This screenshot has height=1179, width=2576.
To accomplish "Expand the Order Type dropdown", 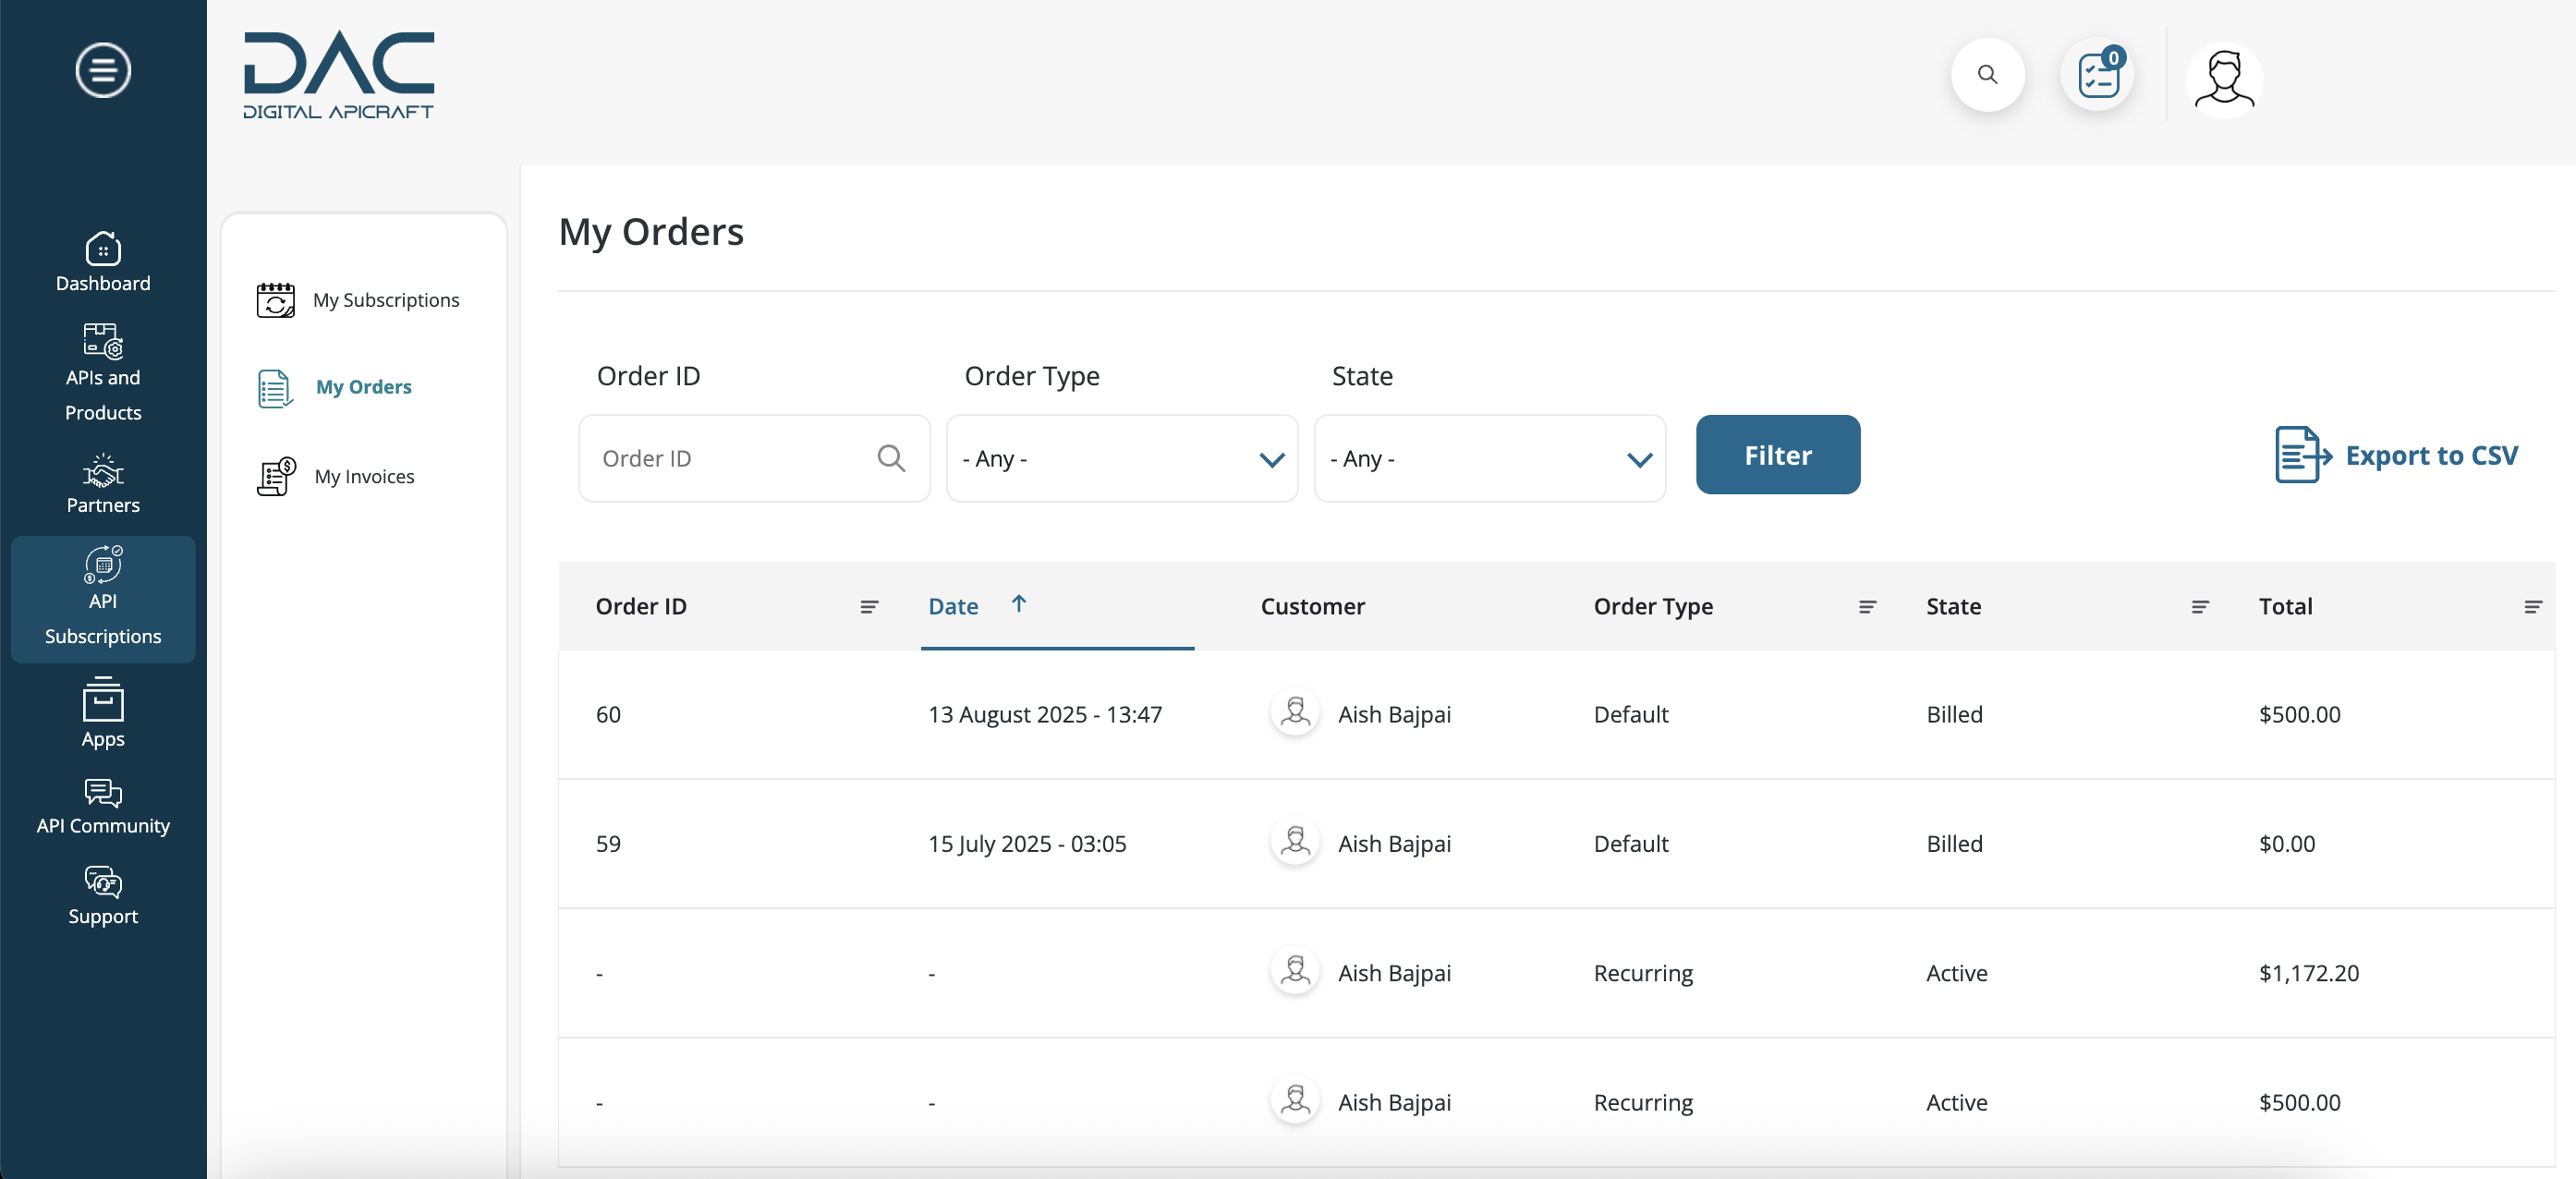I will 1122,458.
